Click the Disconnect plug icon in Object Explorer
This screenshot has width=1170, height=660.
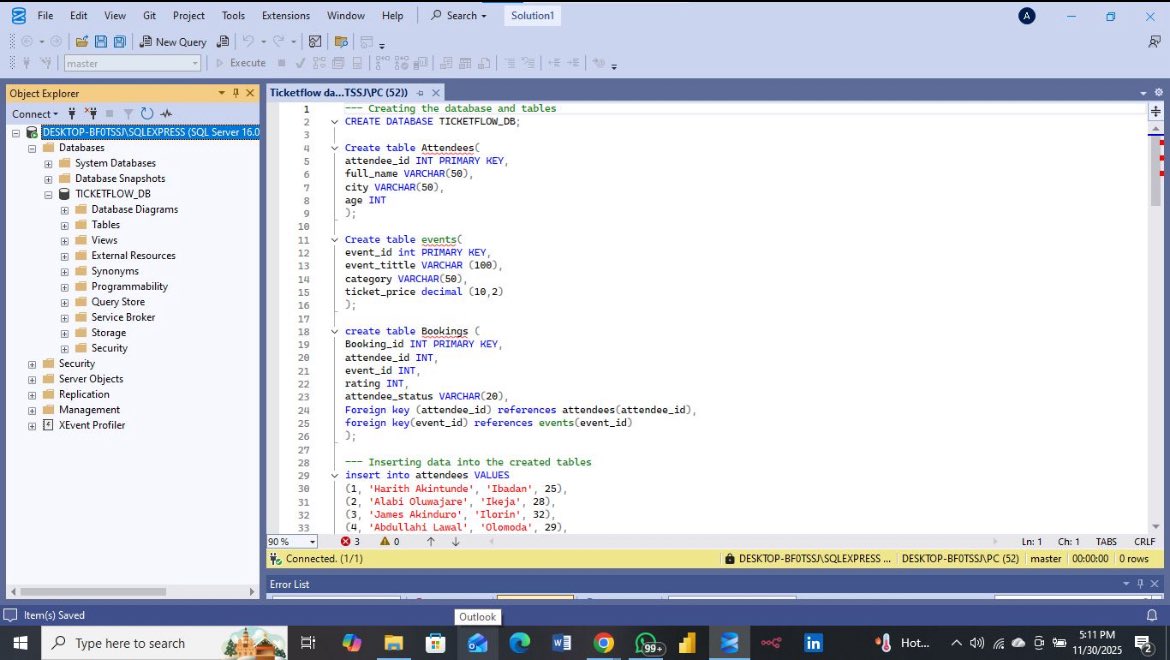pyautogui.click(x=90, y=113)
